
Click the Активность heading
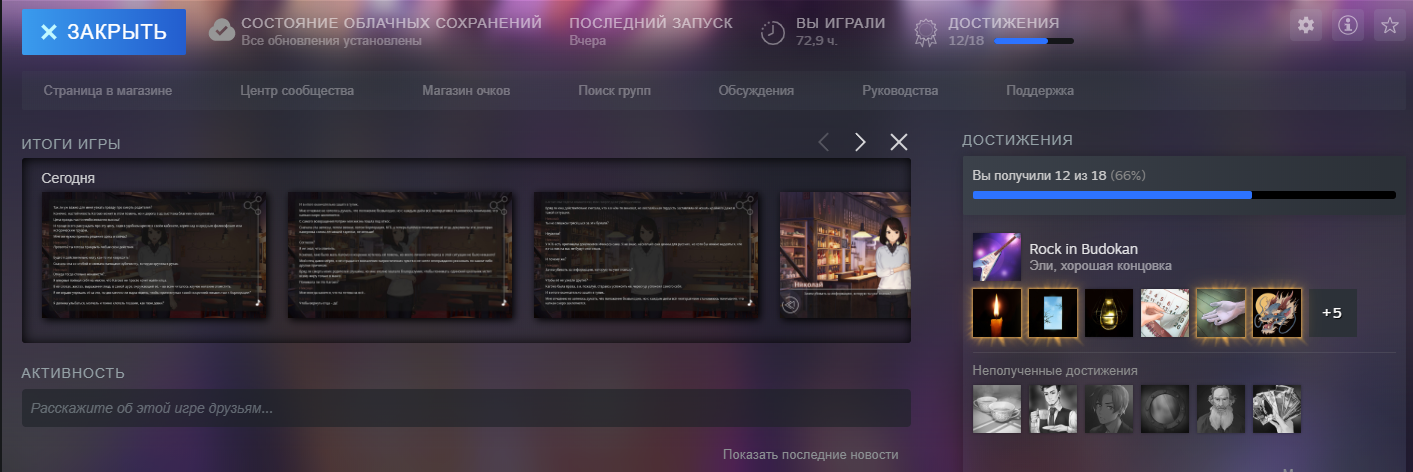point(73,373)
